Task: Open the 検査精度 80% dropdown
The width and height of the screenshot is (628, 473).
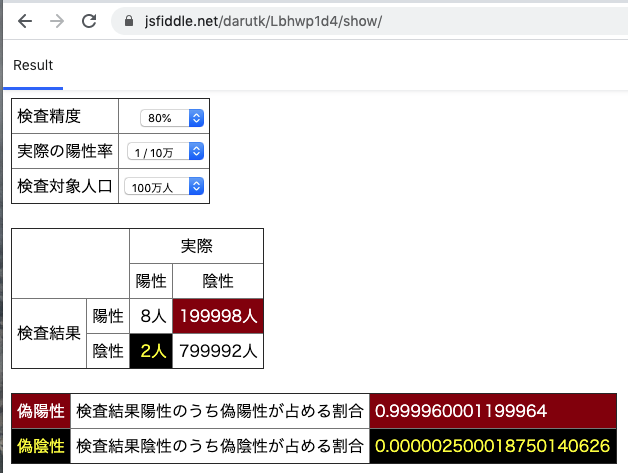Action: click(172, 118)
